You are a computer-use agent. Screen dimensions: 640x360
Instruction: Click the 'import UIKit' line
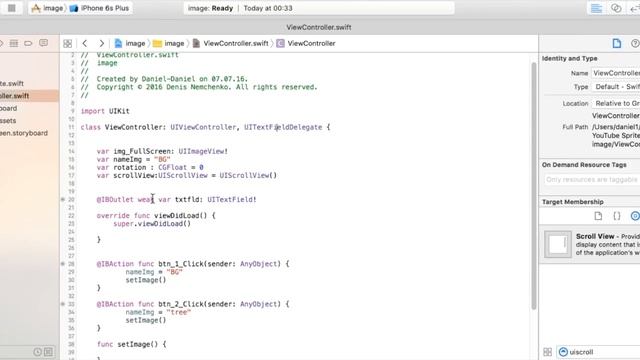click(x=105, y=111)
